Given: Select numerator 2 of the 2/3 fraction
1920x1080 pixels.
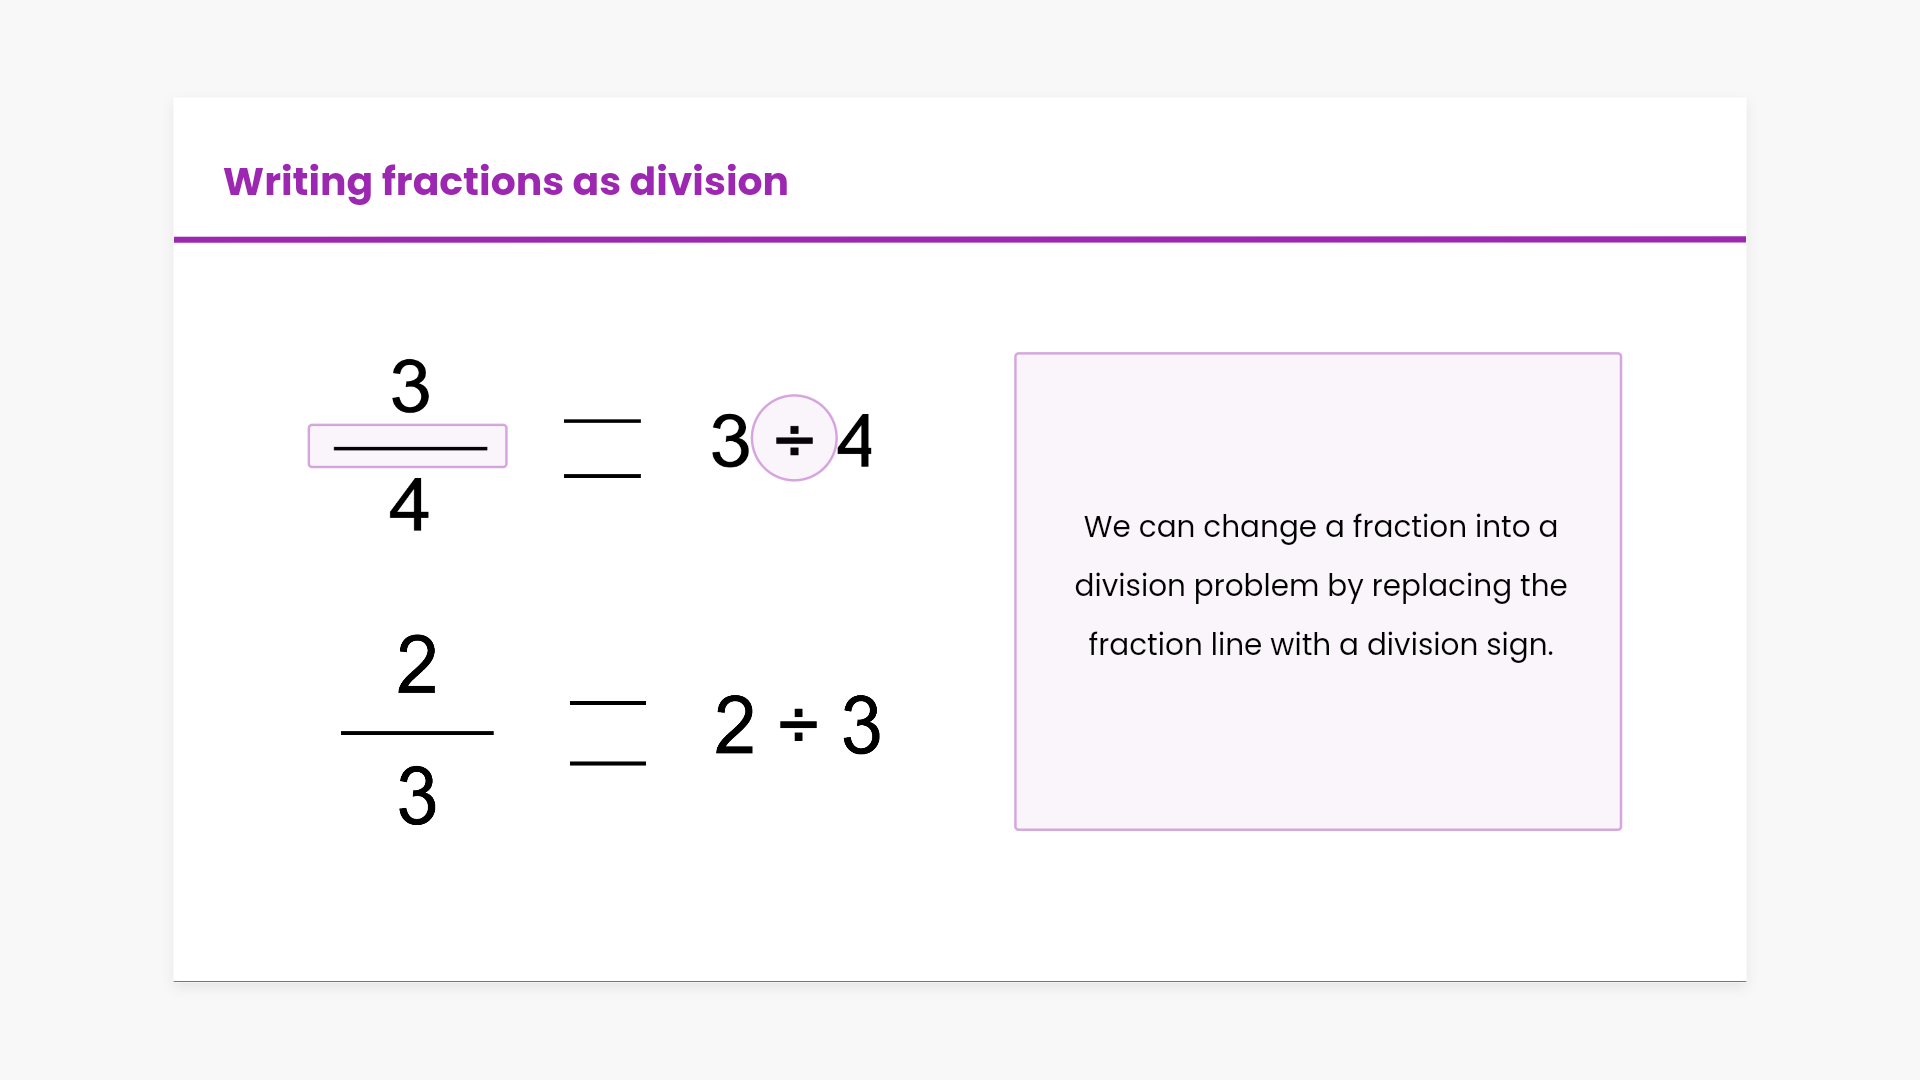Looking at the screenshot, I should [417, 665].
